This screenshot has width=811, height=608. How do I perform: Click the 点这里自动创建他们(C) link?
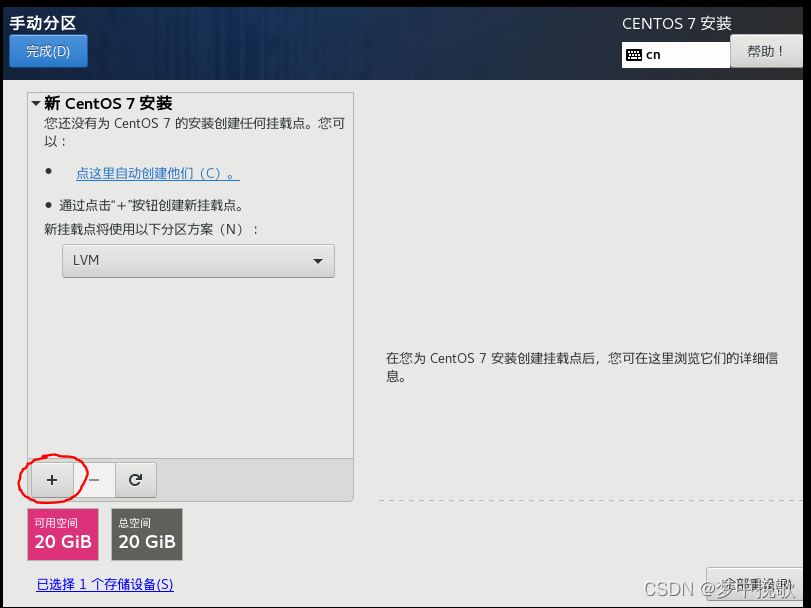(158, 173)
